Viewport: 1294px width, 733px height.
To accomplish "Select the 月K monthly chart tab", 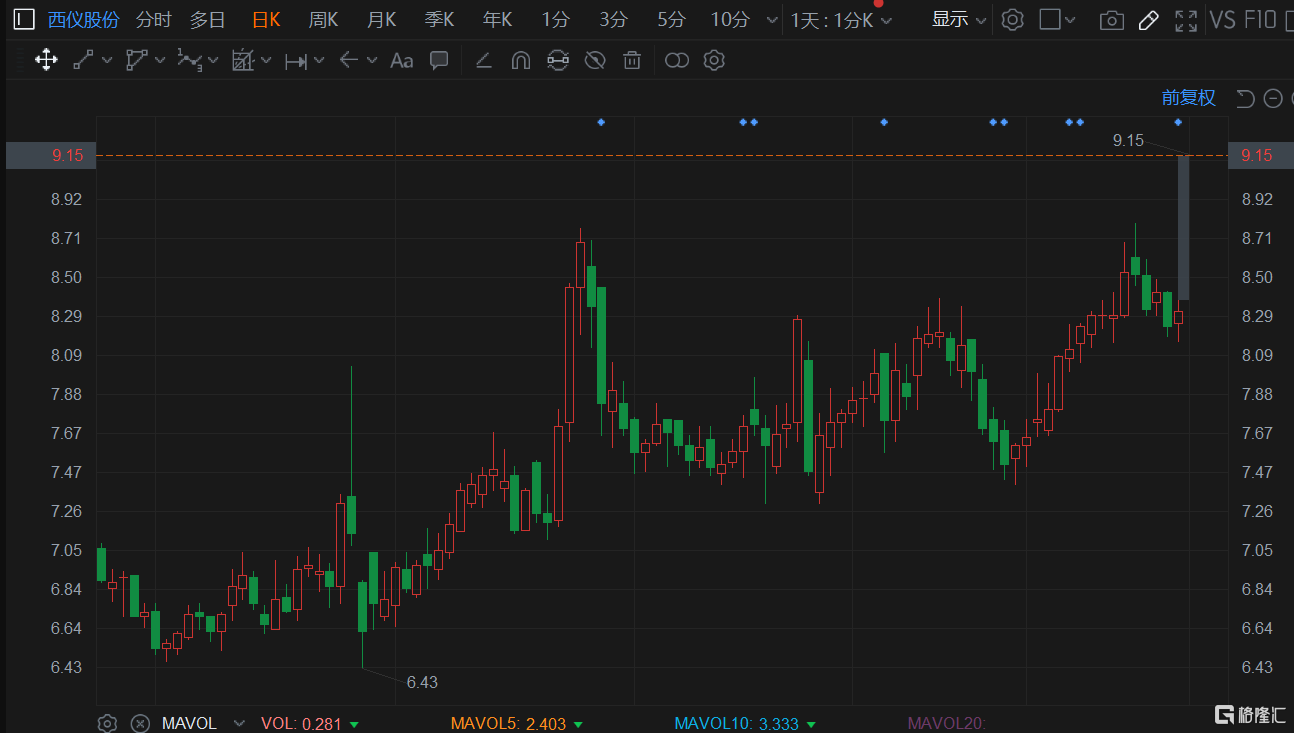I will pos(381,20).
